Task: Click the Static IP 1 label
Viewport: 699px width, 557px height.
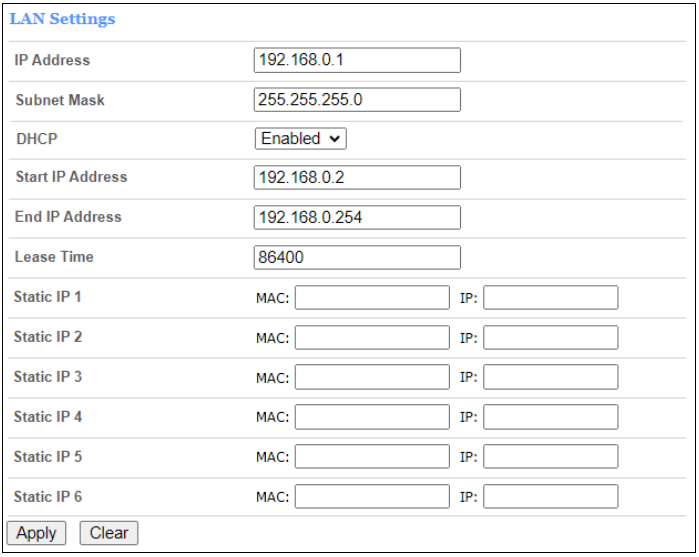Action: [x=48, y=297]
